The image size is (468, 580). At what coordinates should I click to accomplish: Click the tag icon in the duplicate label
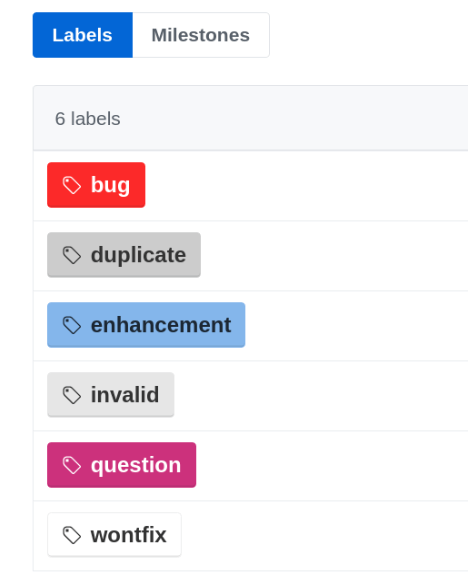tap(71, 255)
